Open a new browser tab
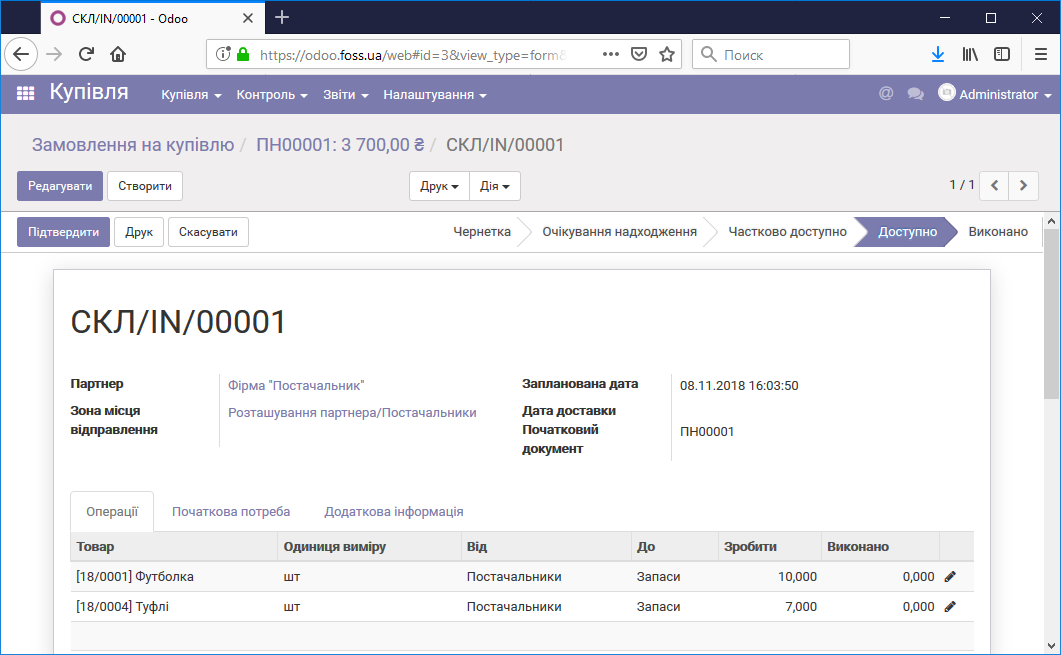 (282, 18)
